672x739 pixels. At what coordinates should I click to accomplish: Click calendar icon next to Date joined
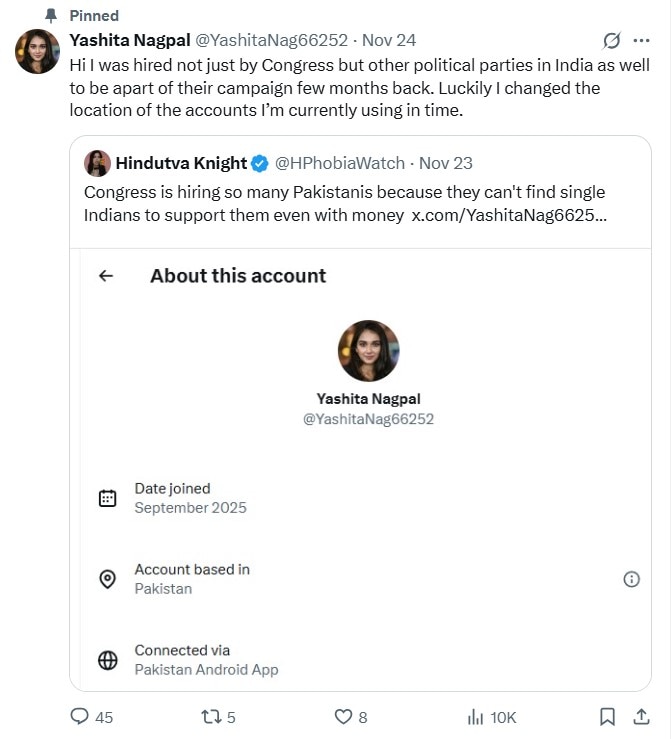(x=108, y=498)
